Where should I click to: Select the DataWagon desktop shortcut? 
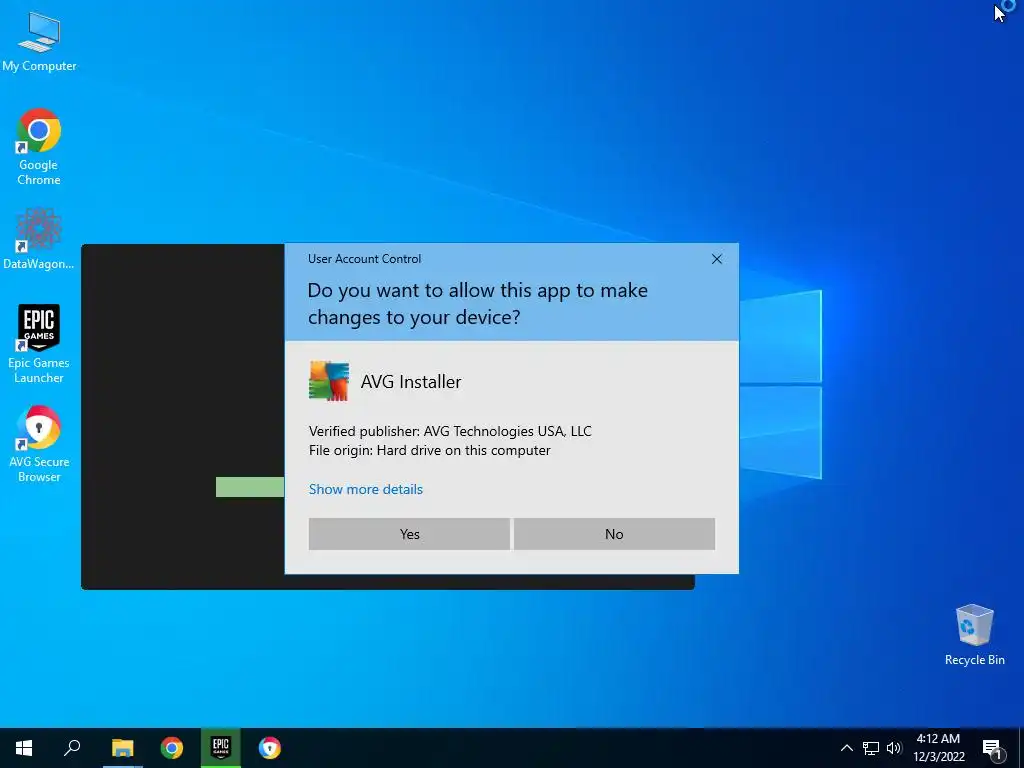point(39,238)
